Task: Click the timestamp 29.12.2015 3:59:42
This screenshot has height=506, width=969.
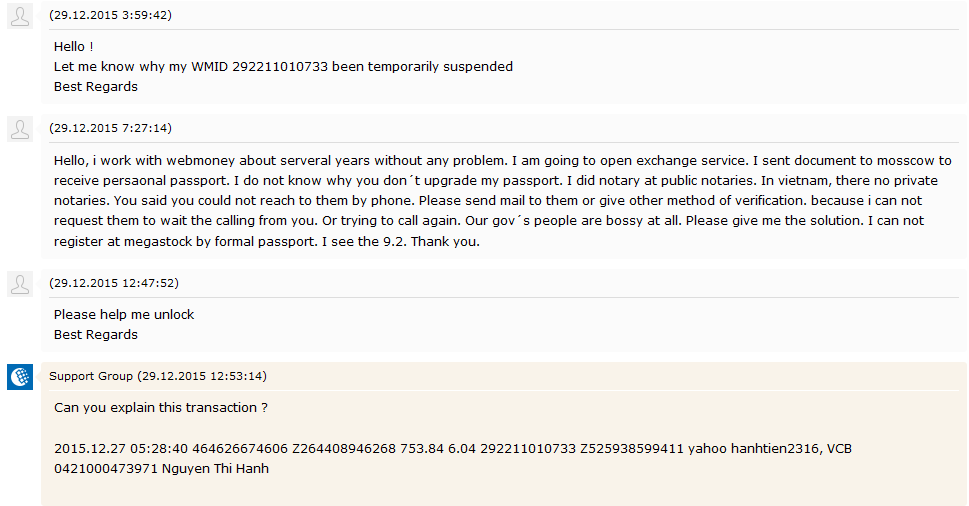Action: (x=110, y=16)
